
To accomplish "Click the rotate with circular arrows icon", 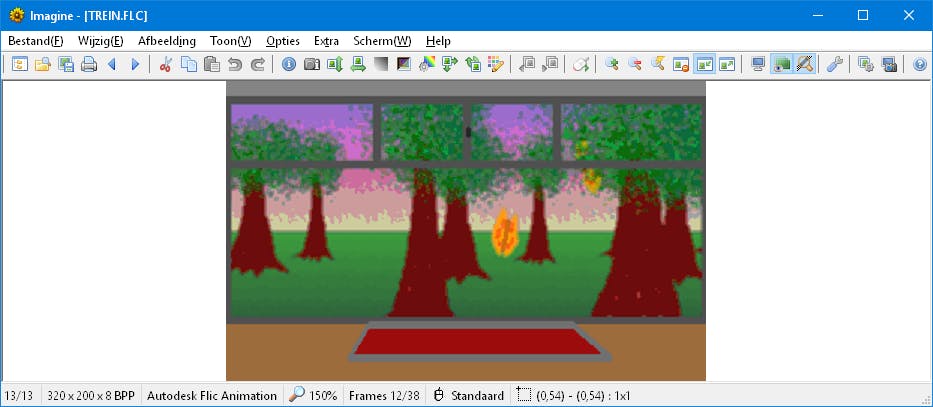I will [473, 64].
